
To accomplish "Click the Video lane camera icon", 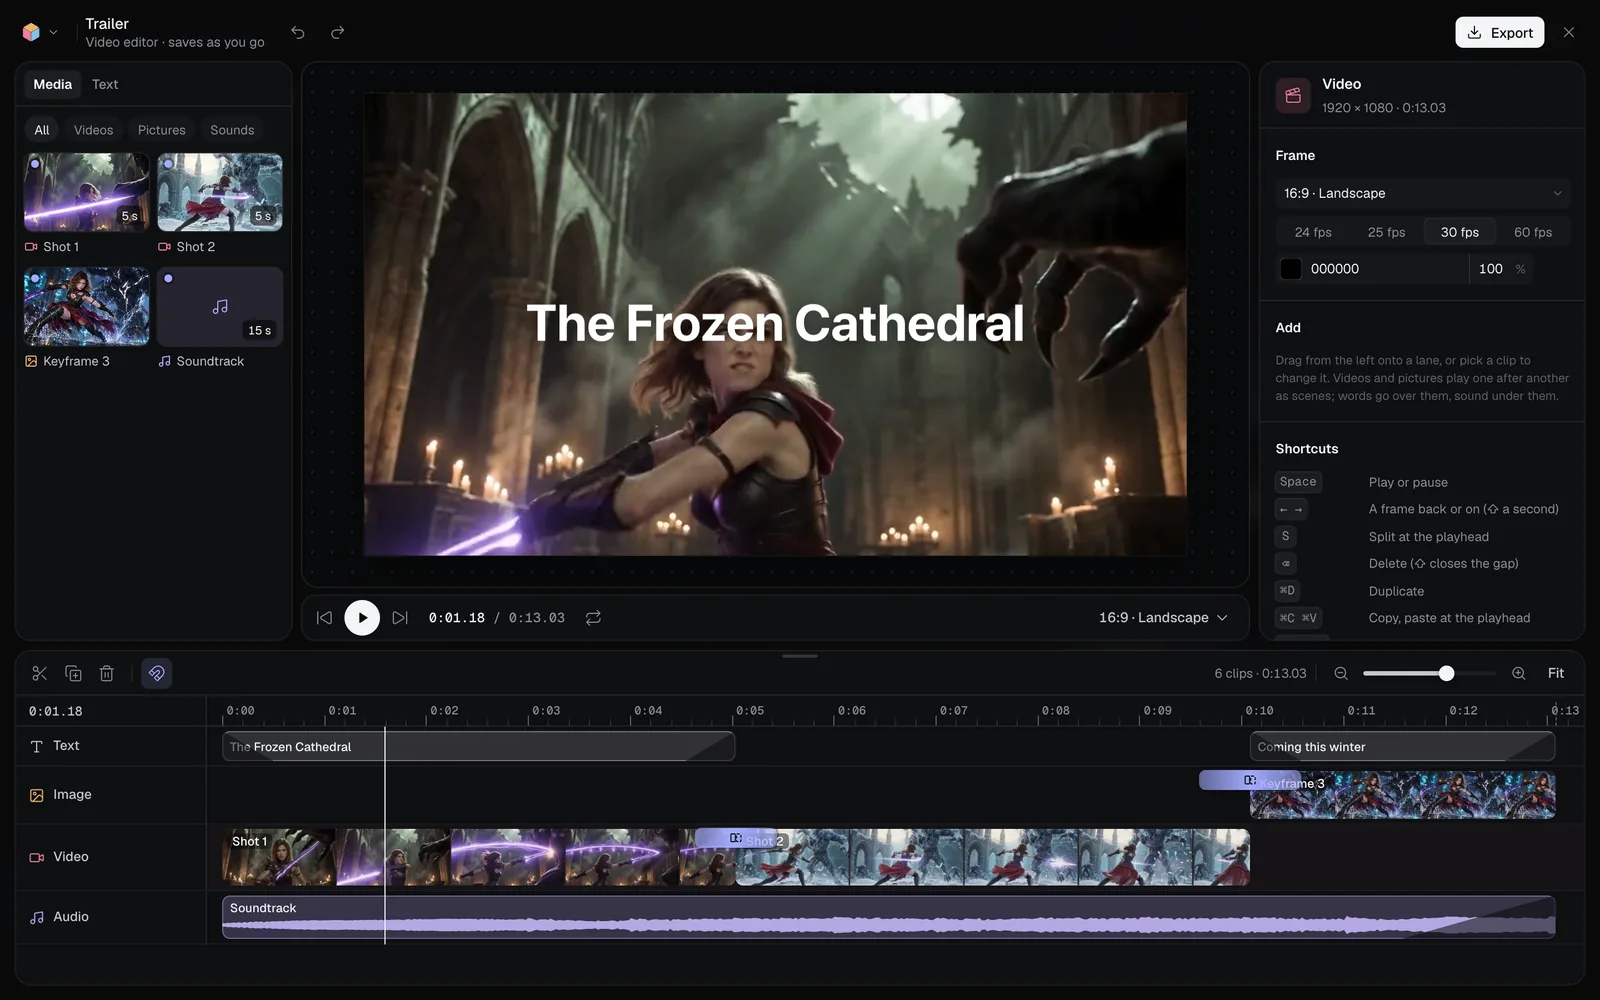I will point(37,857).
